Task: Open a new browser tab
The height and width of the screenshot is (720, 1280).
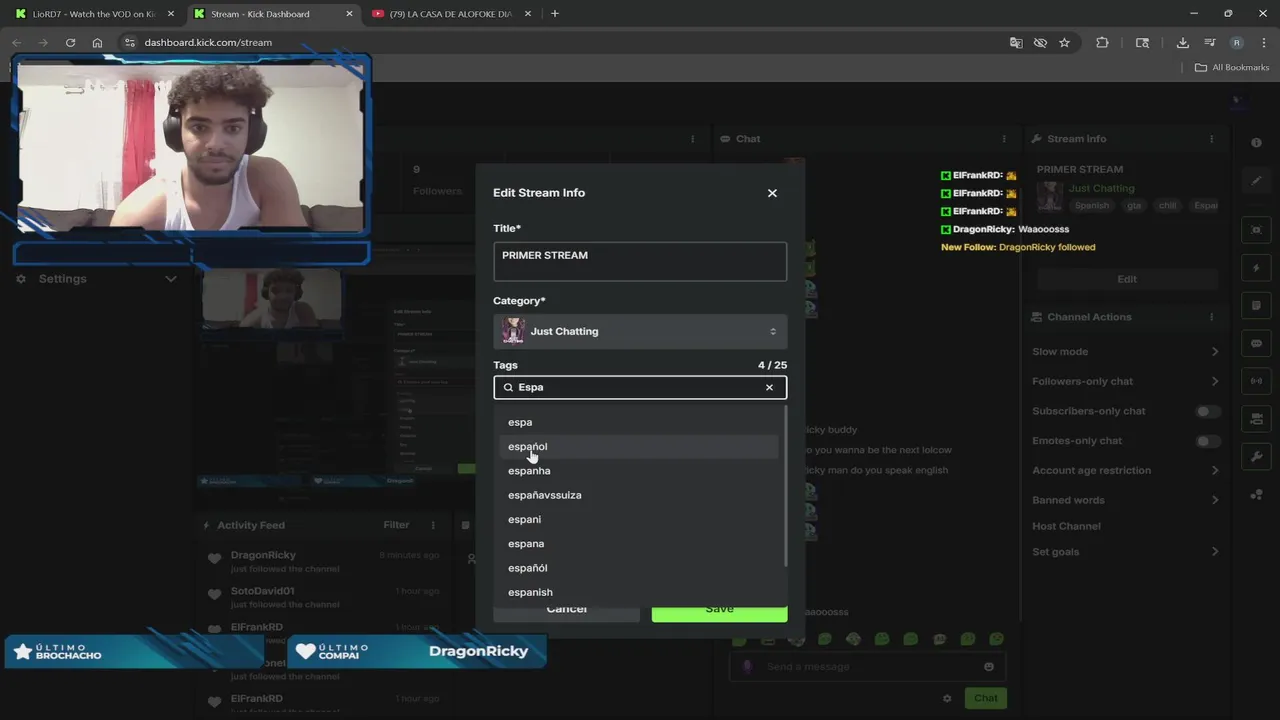Action: click(x=554, y=14)
